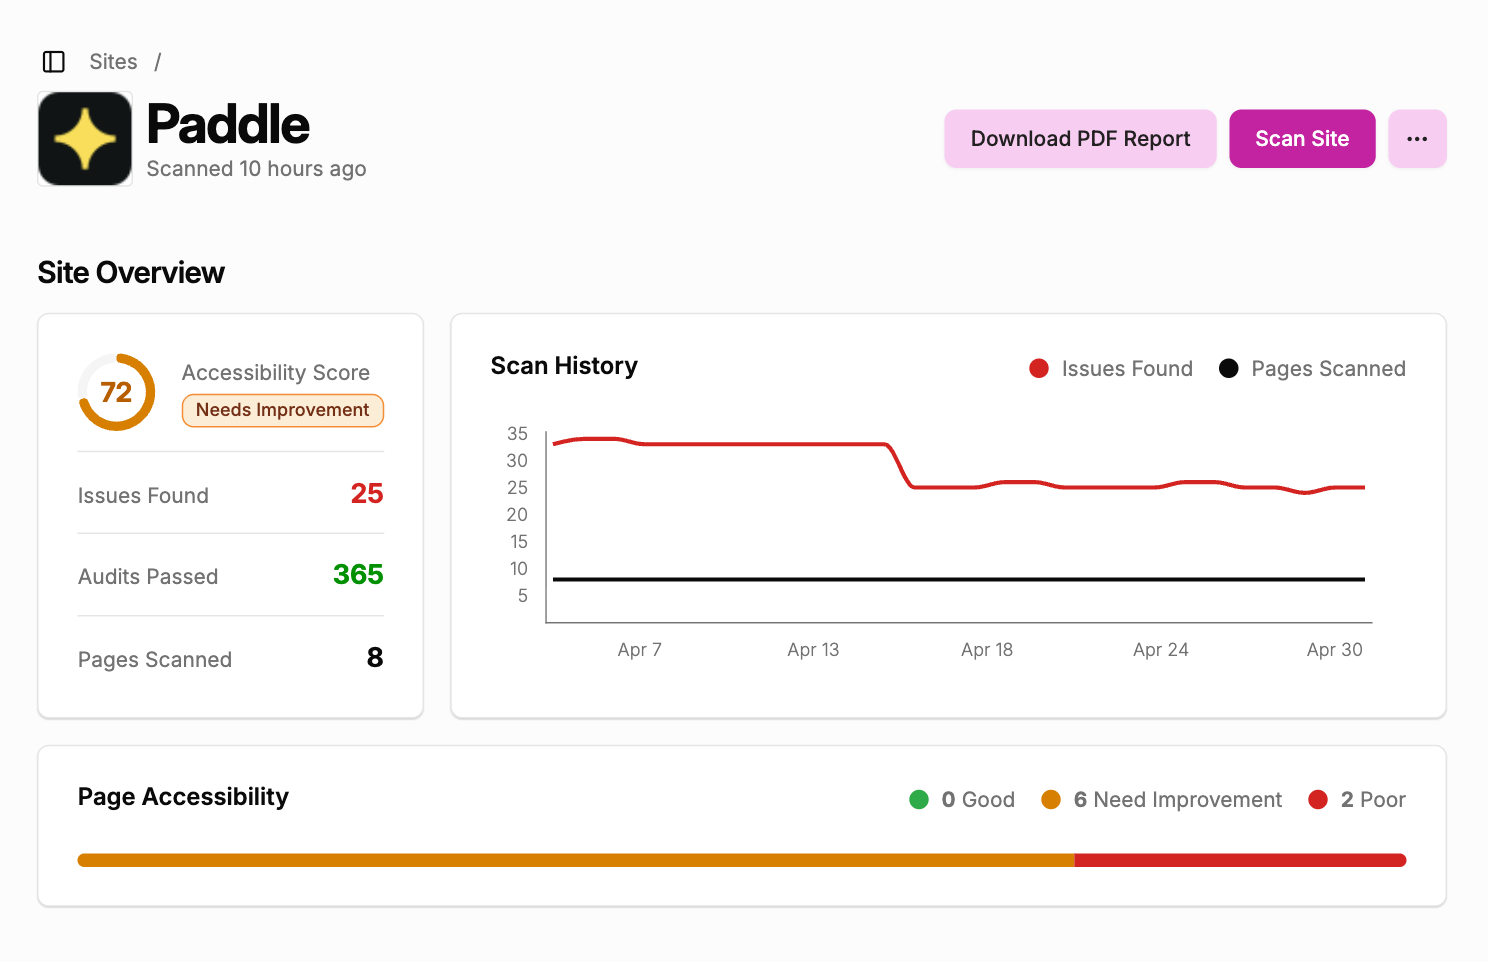Click the Scanned 10 hours ago text

[257, 169]
